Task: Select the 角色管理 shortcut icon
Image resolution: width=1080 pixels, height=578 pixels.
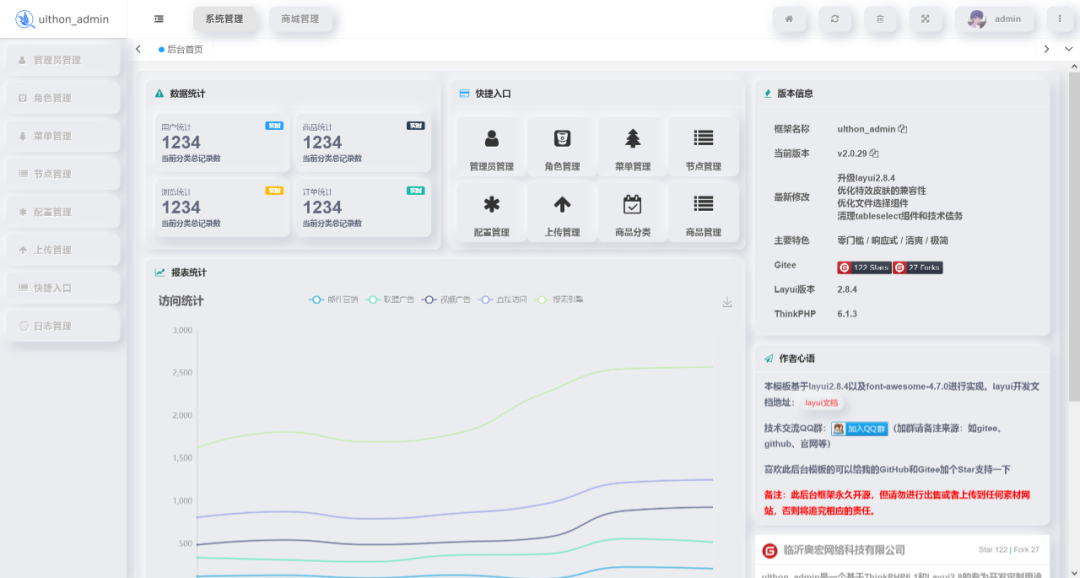Action: 562,146
